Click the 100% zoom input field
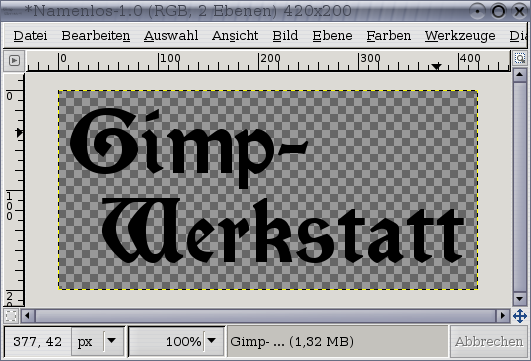 167,341
